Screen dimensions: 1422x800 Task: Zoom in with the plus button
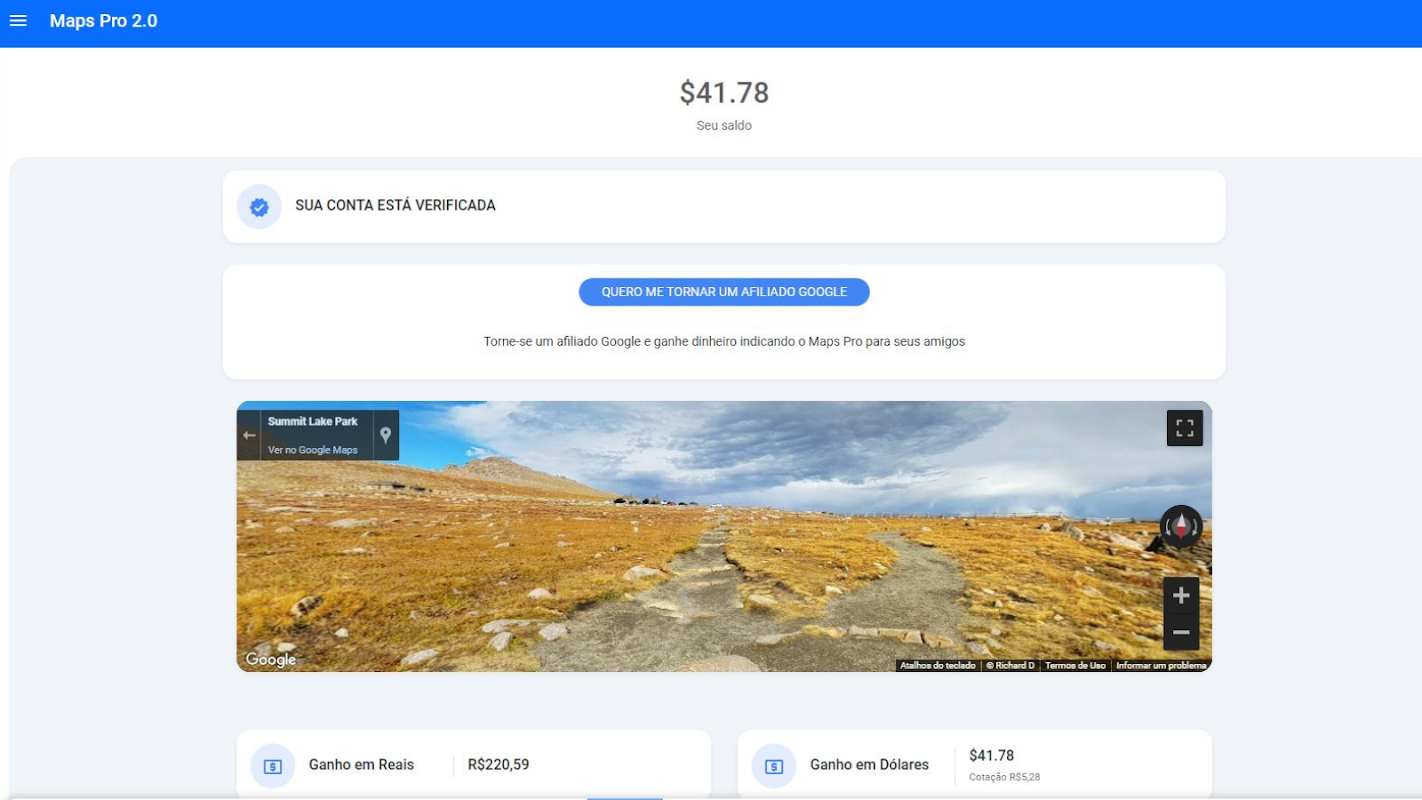(1181, 595)
